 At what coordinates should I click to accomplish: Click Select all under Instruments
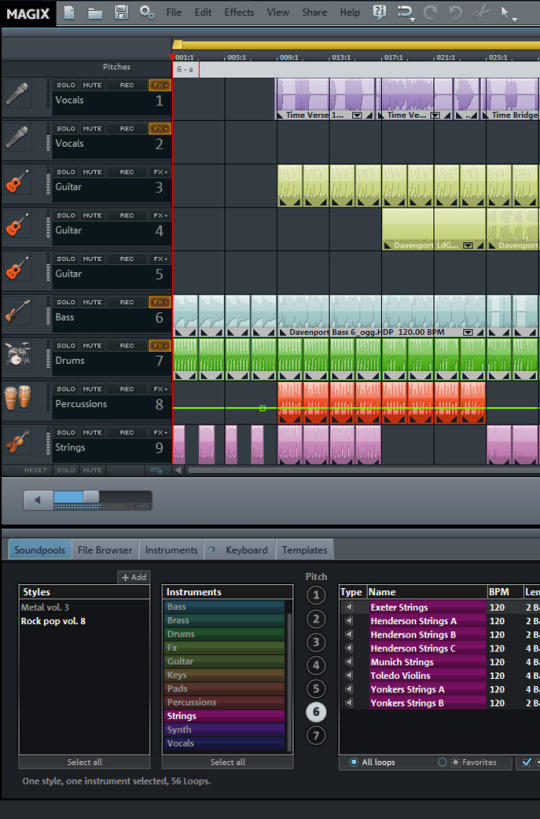(x=227, y=762)
